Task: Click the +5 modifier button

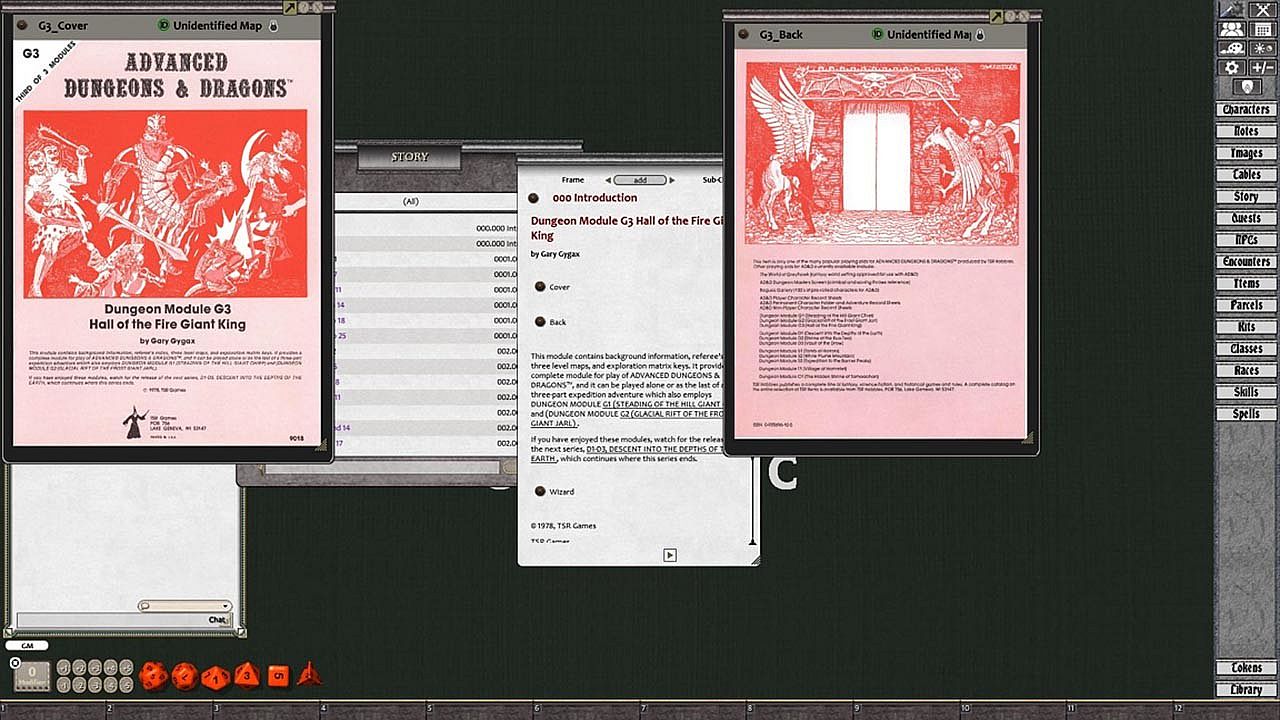Action: [126, 667]
